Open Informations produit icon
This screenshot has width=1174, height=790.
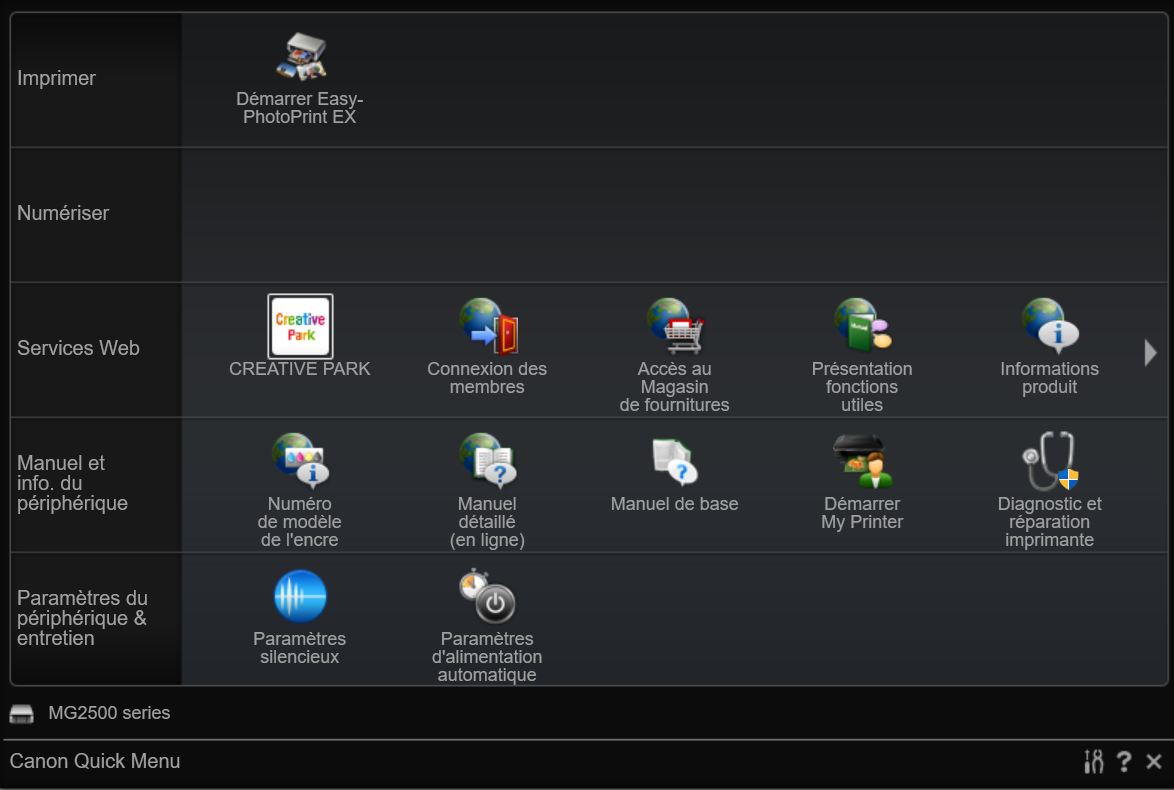pyautogui.click(x=1050, y=326)
